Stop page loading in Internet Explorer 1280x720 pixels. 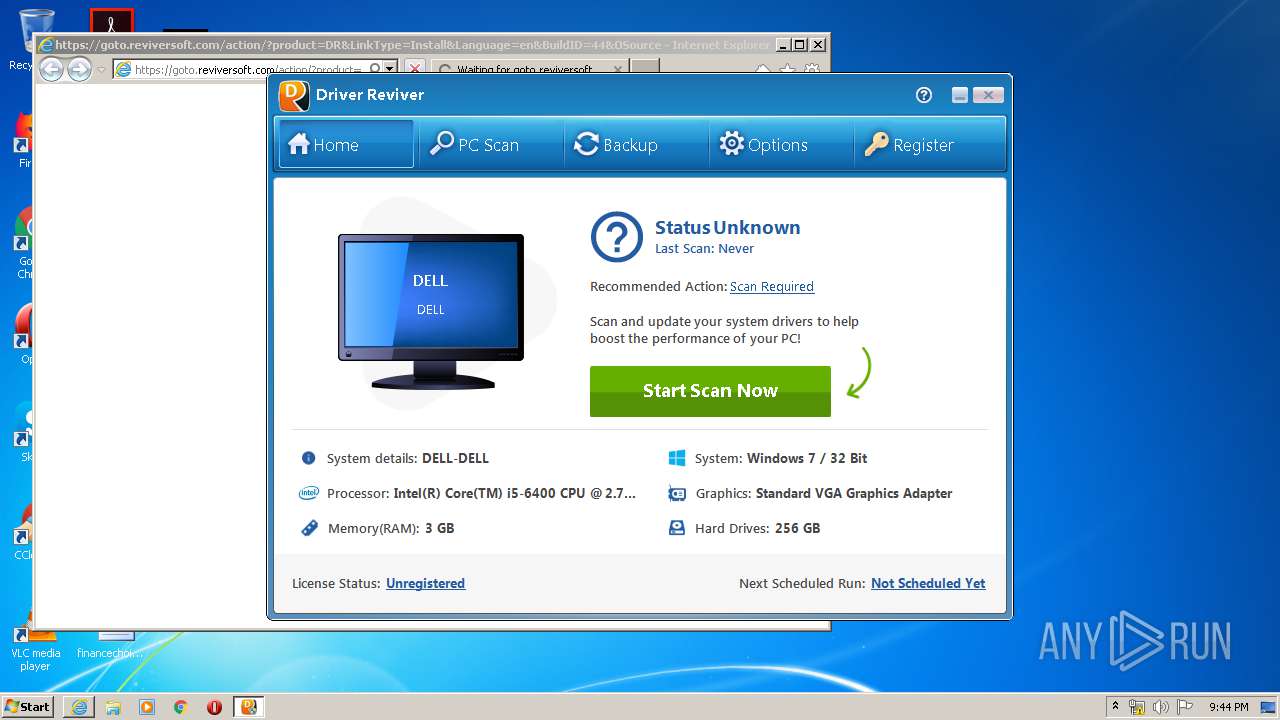click(414, 69)
